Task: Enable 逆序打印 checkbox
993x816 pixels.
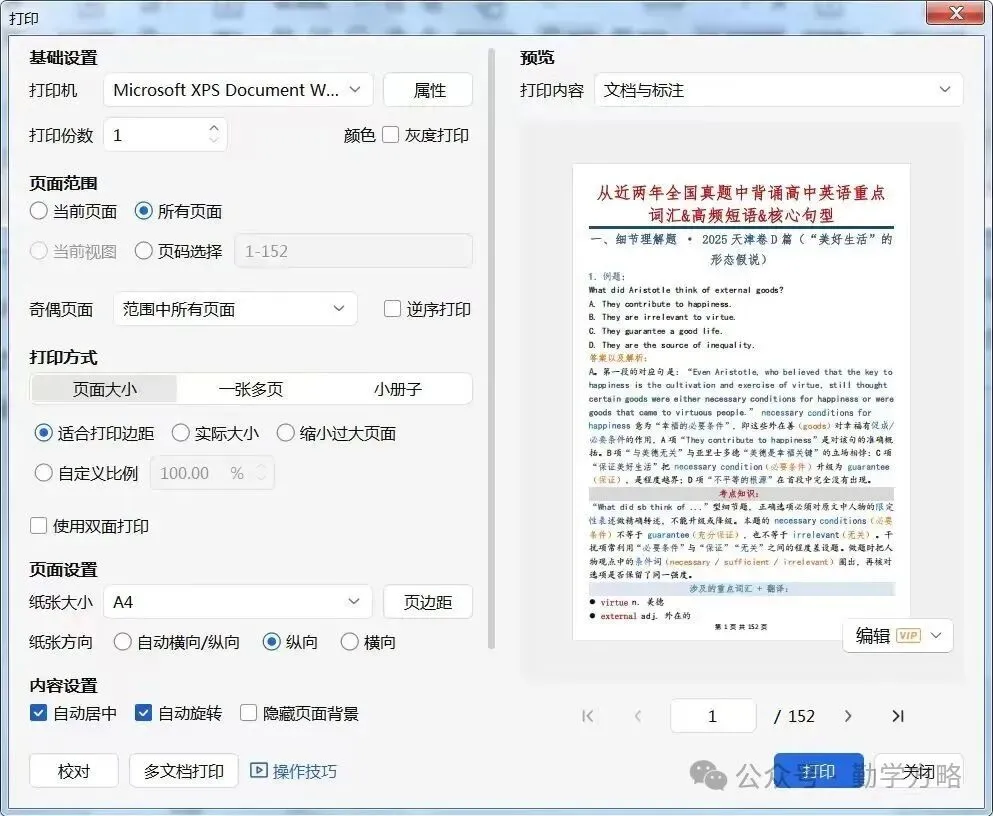Action: pyautogui.click(x=393, y=309)
